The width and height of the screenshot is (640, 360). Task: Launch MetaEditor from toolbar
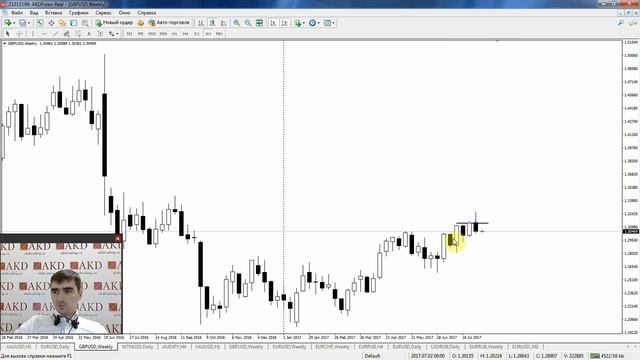pyautogui.click(x=140, y=23)
